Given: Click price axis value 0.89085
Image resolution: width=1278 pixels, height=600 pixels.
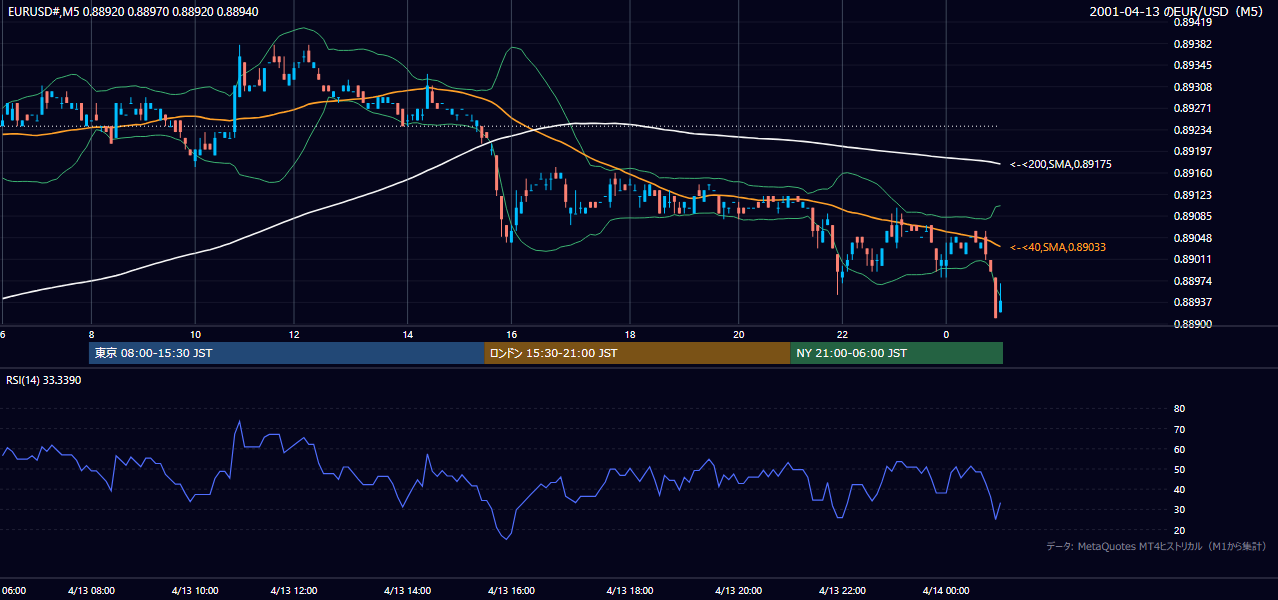Looking at the screenshot, I should 1192,216.
